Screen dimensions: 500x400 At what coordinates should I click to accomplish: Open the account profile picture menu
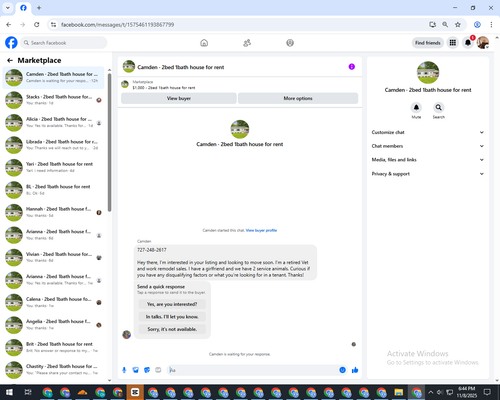tap(483, 43)
